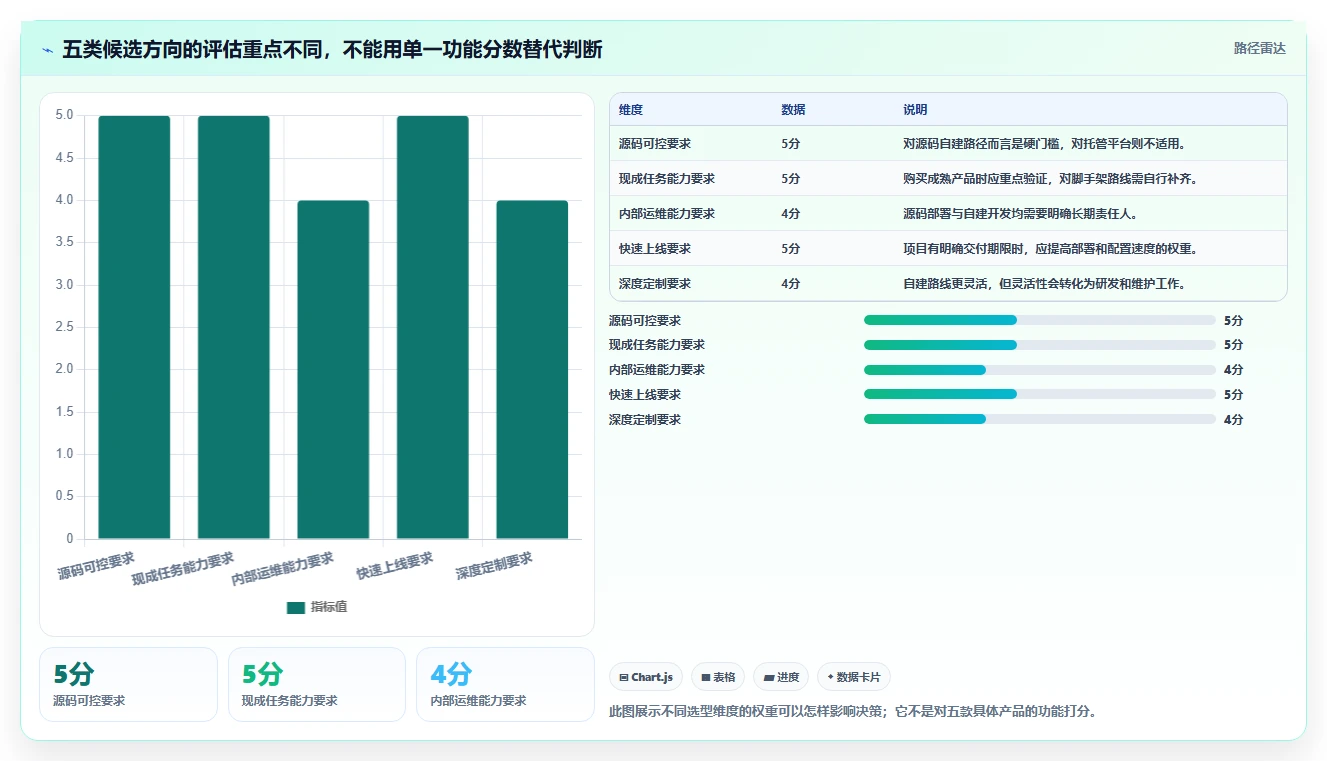This screenshot has width=1327, height=761.
Task: Click the 现成任务能力要求 bar in the chart
Action: tap(233, 327)
